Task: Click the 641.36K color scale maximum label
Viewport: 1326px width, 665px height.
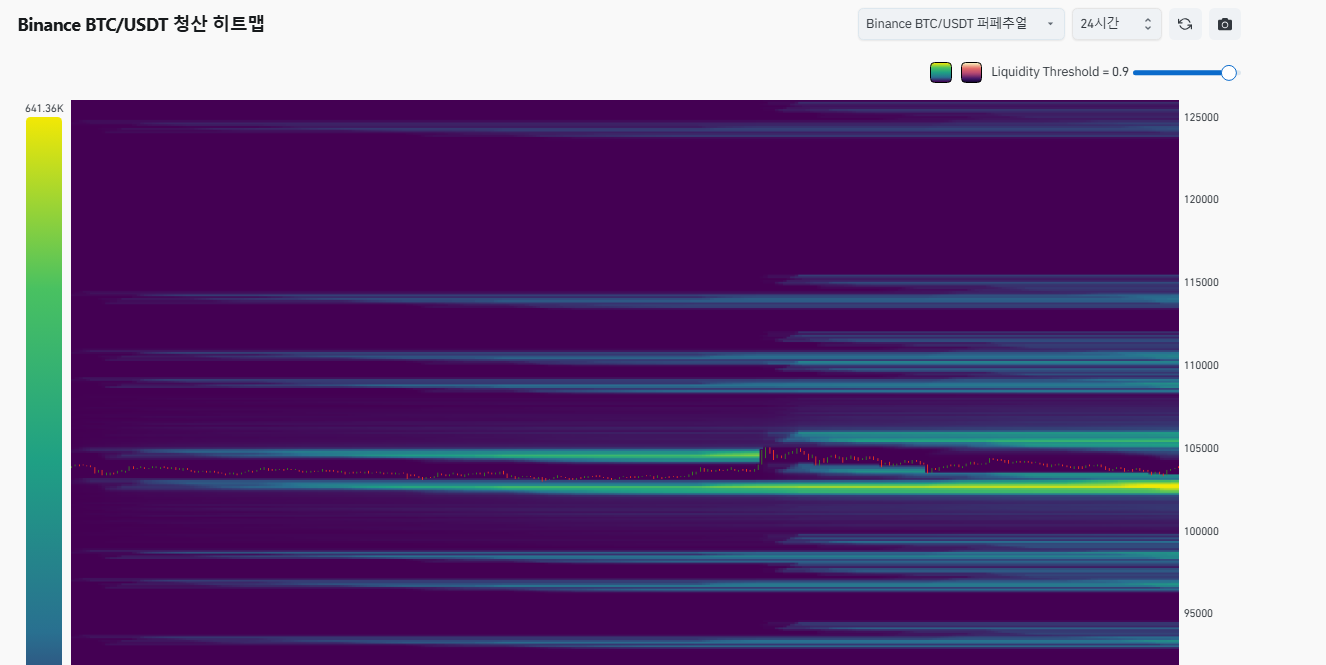Action: 44,108
